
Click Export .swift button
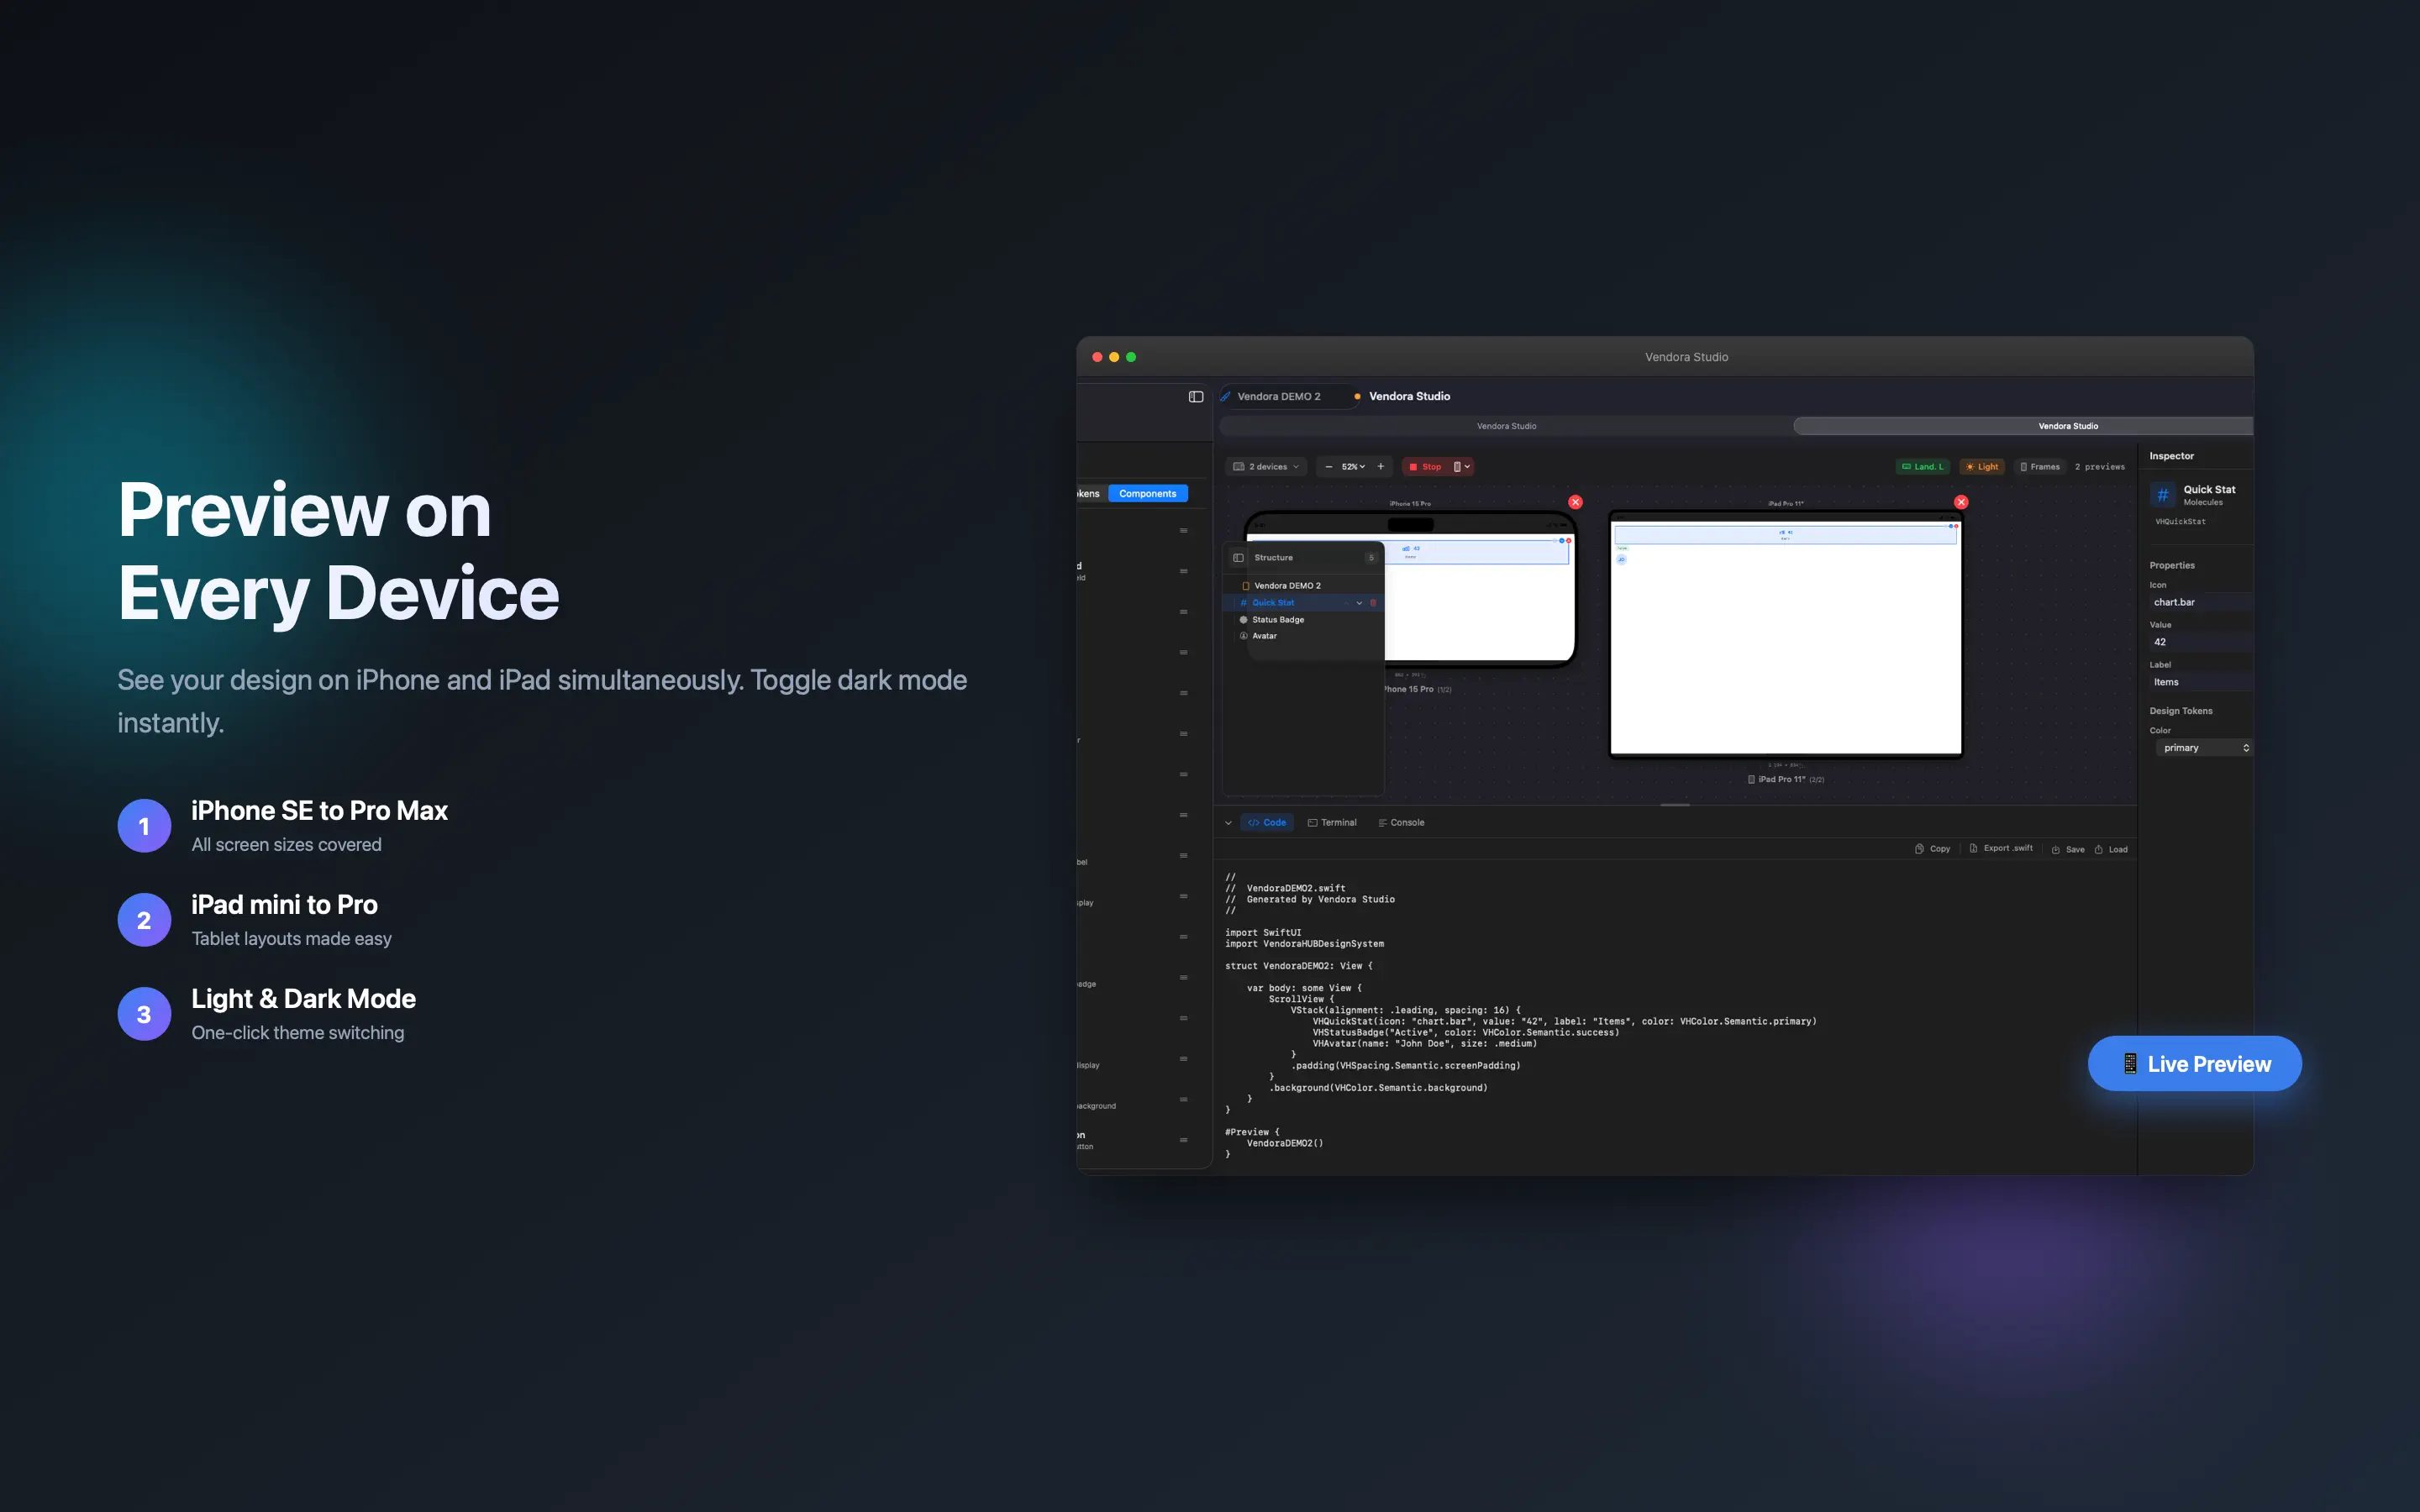2001,848
